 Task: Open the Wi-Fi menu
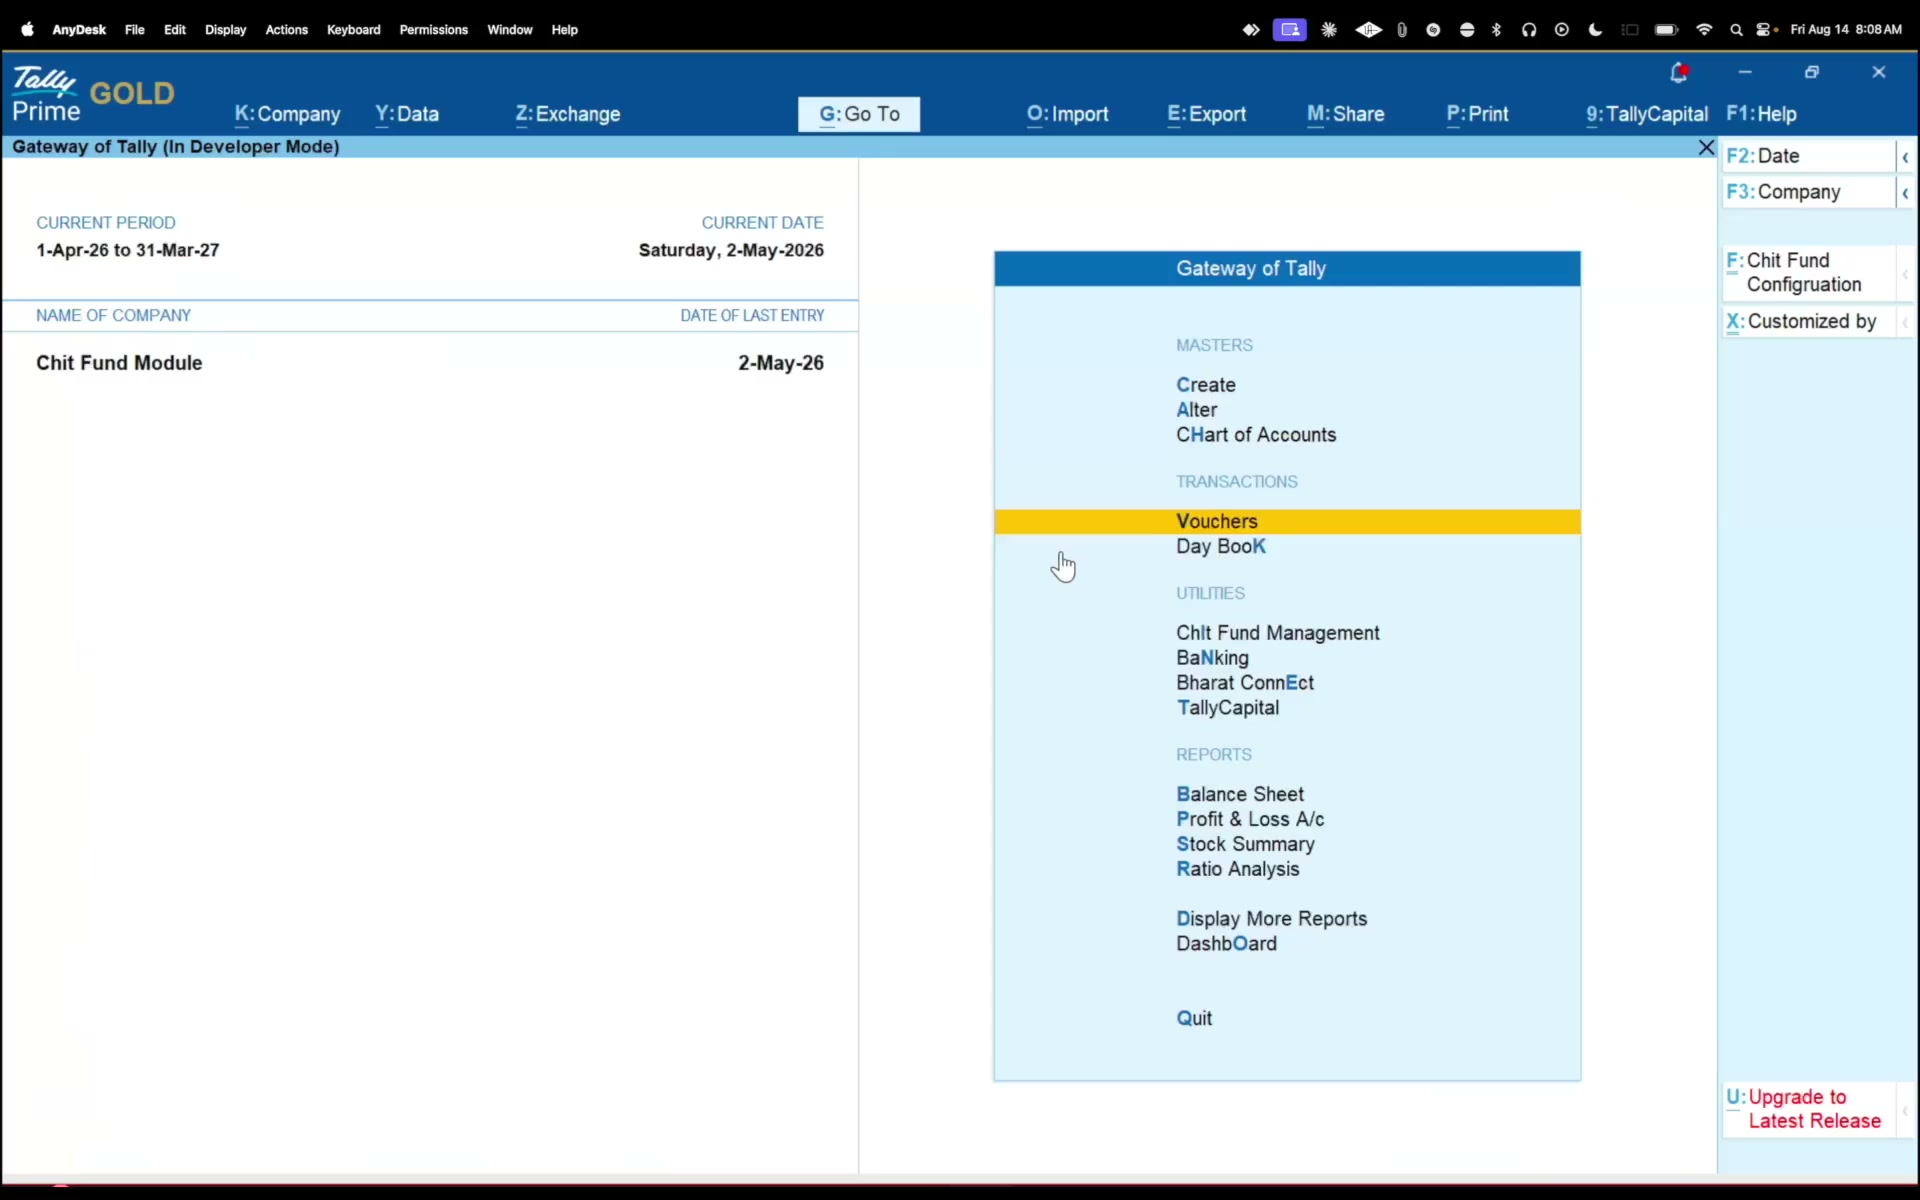click(x=1704, y=30)
